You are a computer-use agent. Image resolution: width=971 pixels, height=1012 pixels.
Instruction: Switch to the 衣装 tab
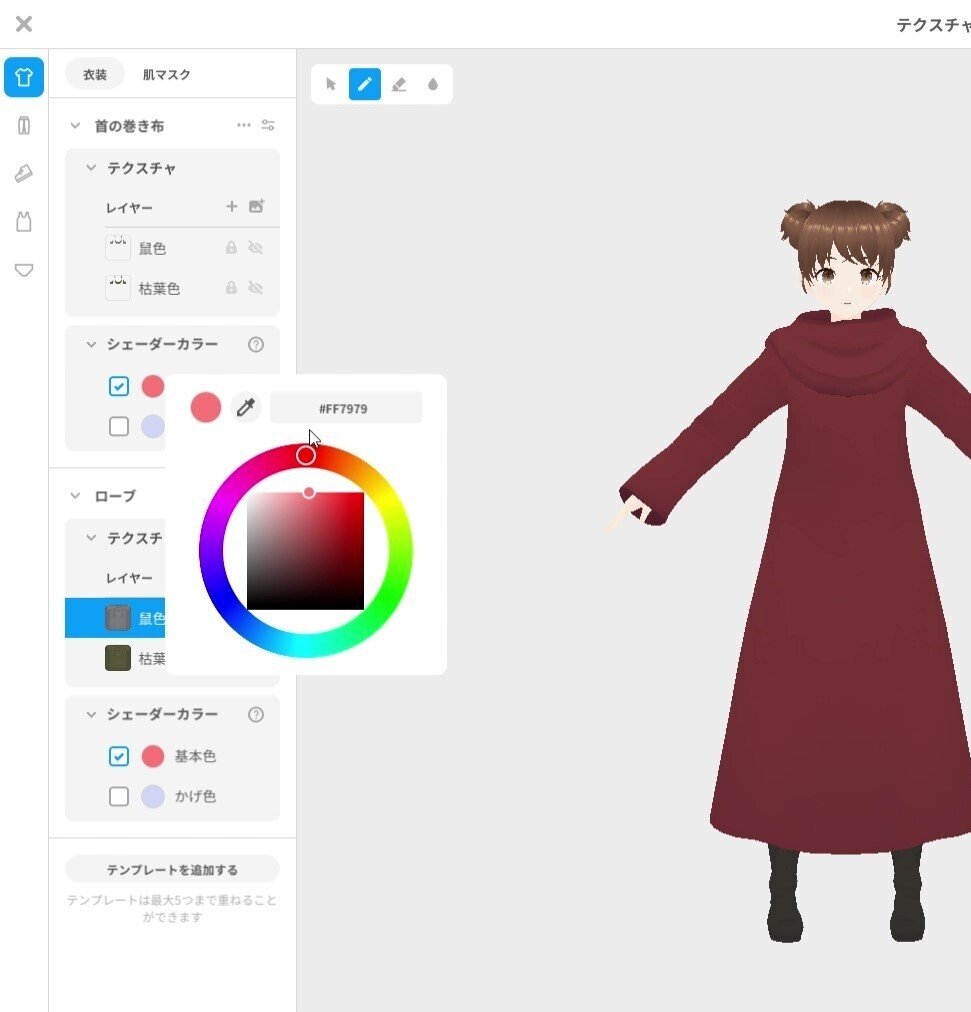coord(95,74)
